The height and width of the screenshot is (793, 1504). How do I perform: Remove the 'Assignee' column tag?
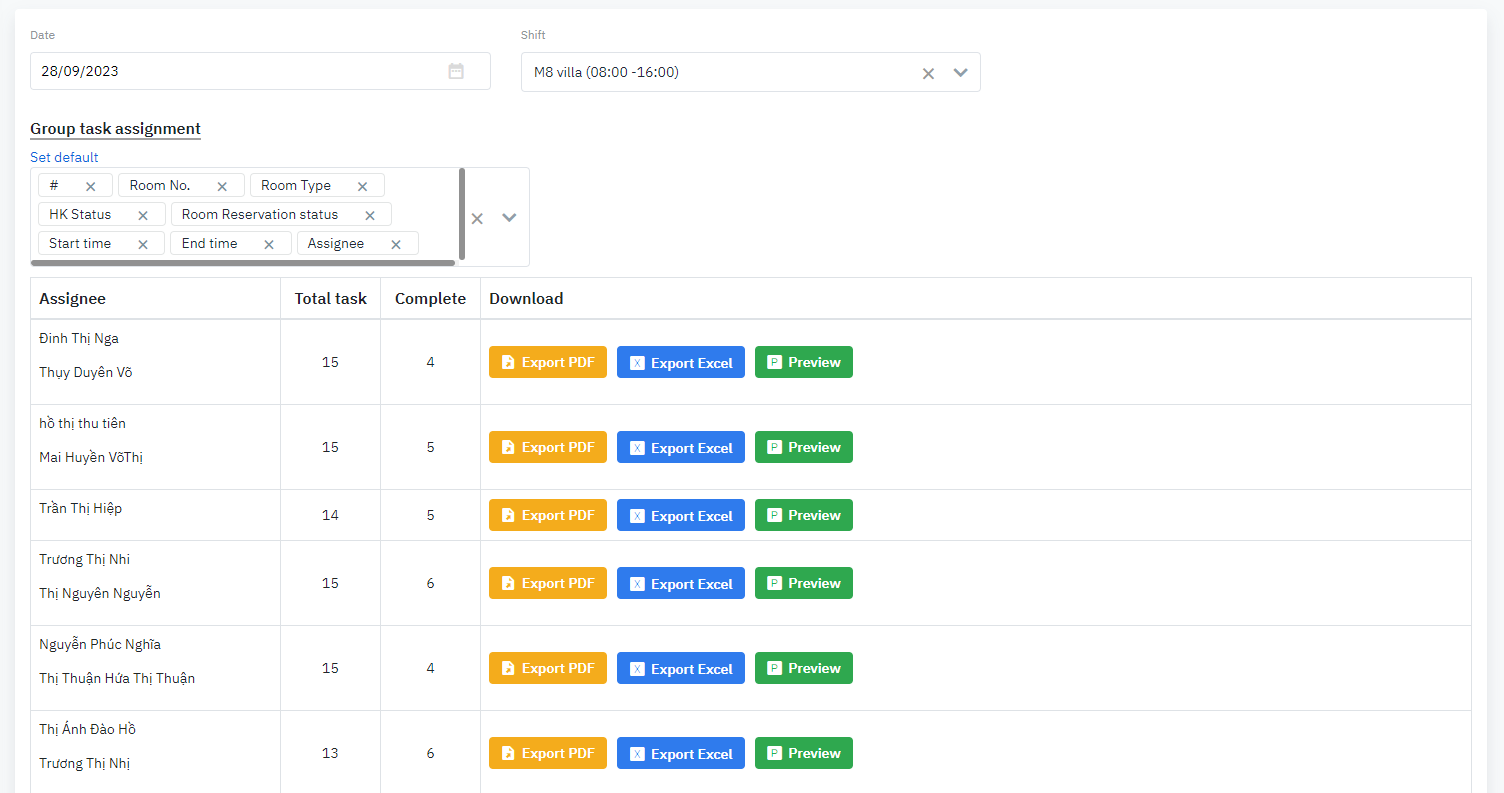[396, 244]
